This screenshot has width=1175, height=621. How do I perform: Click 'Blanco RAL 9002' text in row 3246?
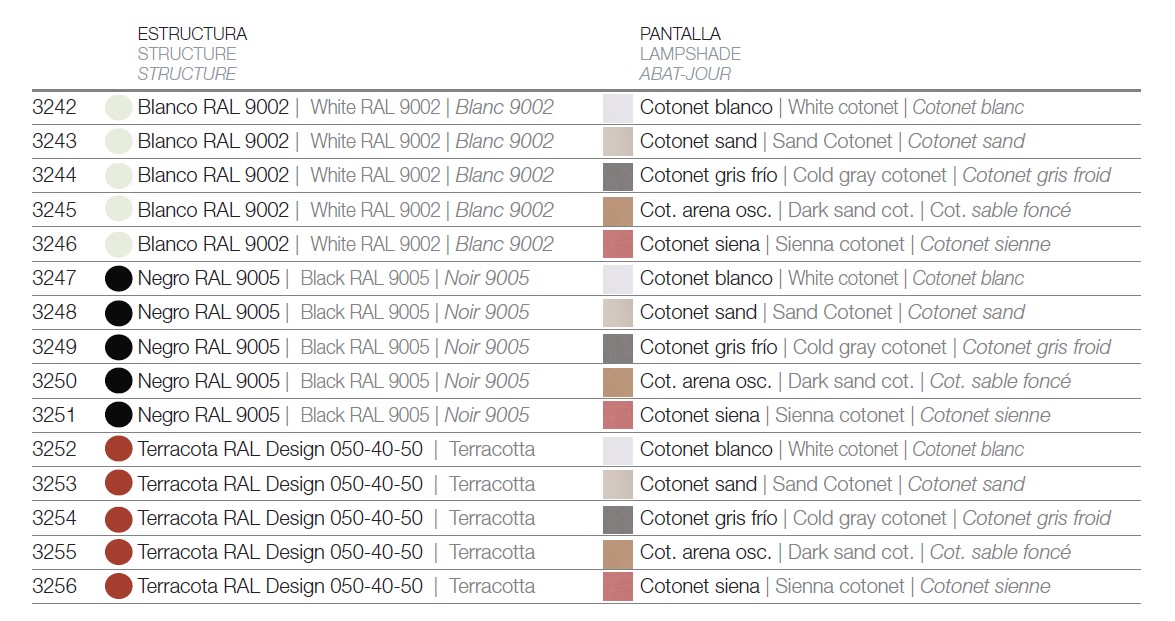pos(213,244)
